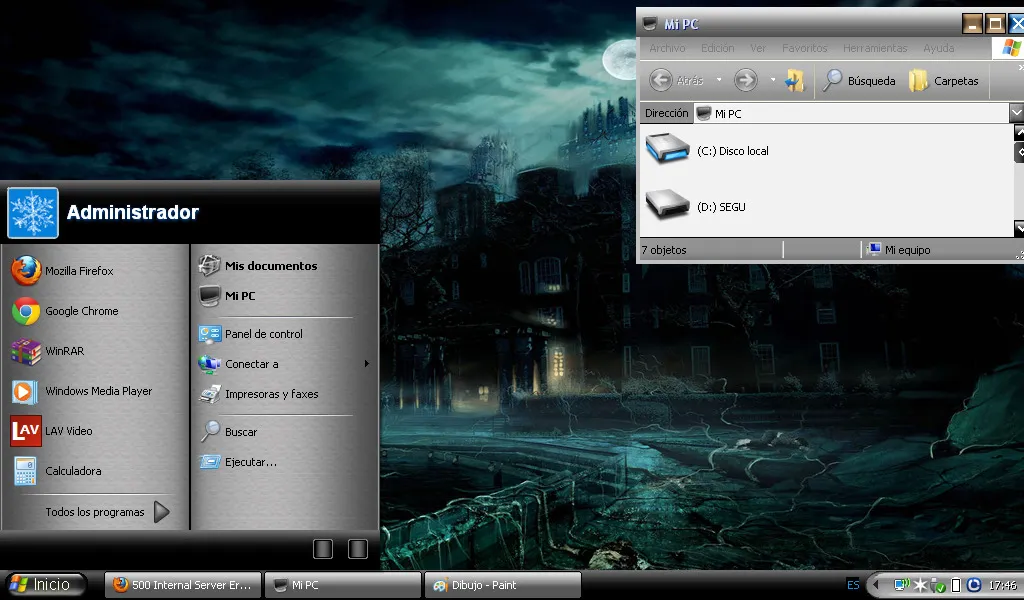
Task: Open the Favoritos menu
Action: tap(804, 48)
